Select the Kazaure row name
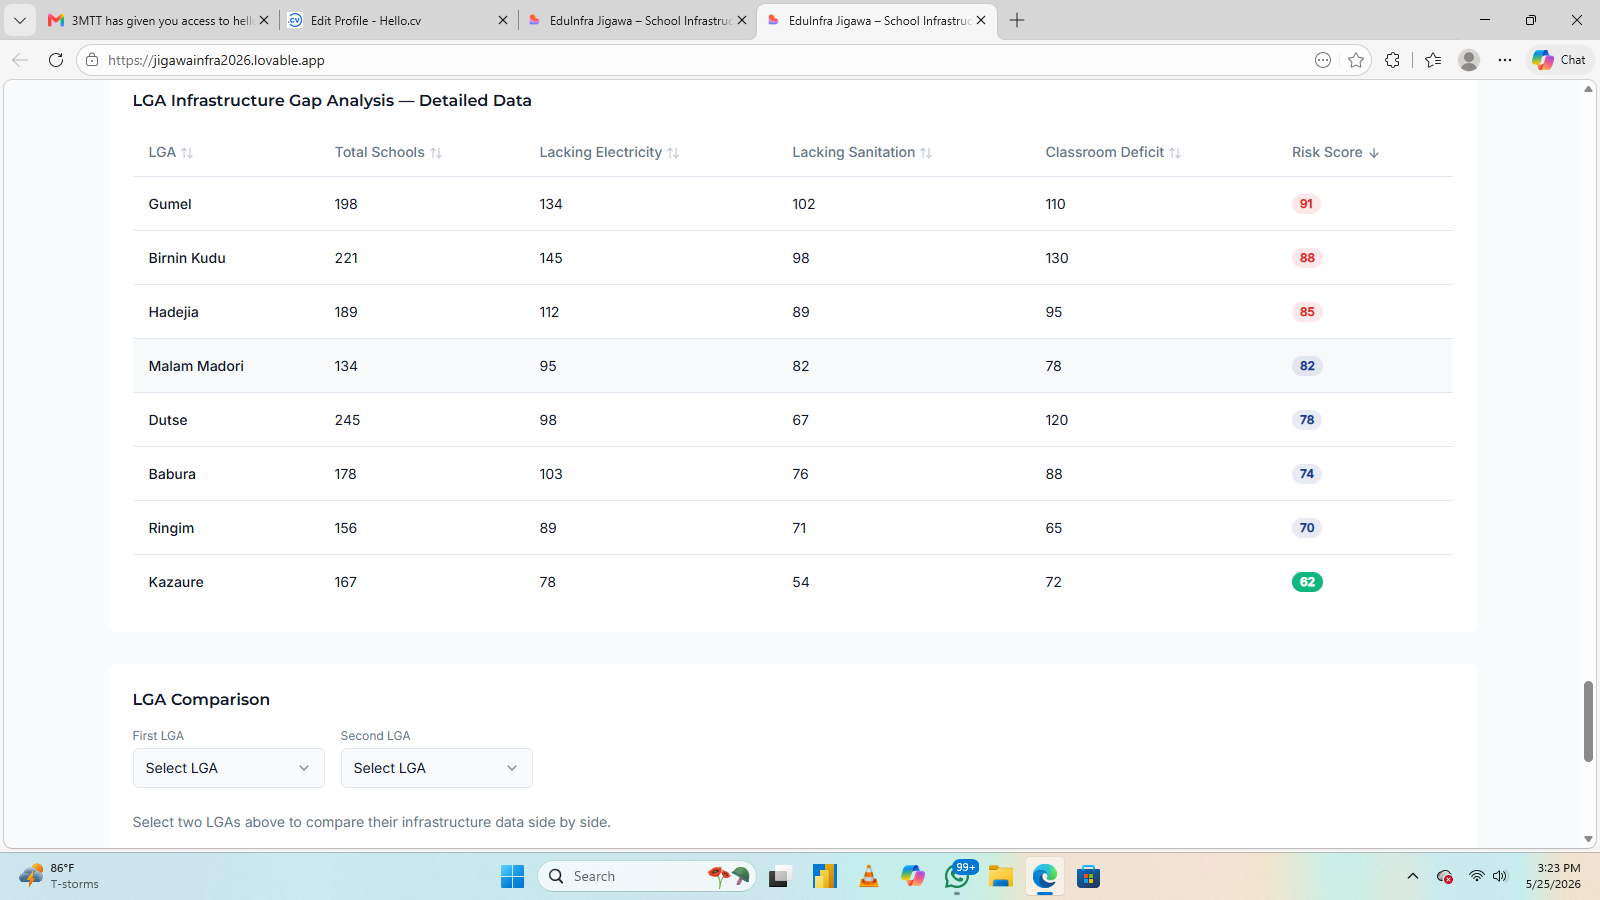 click(x=176, y=582)
